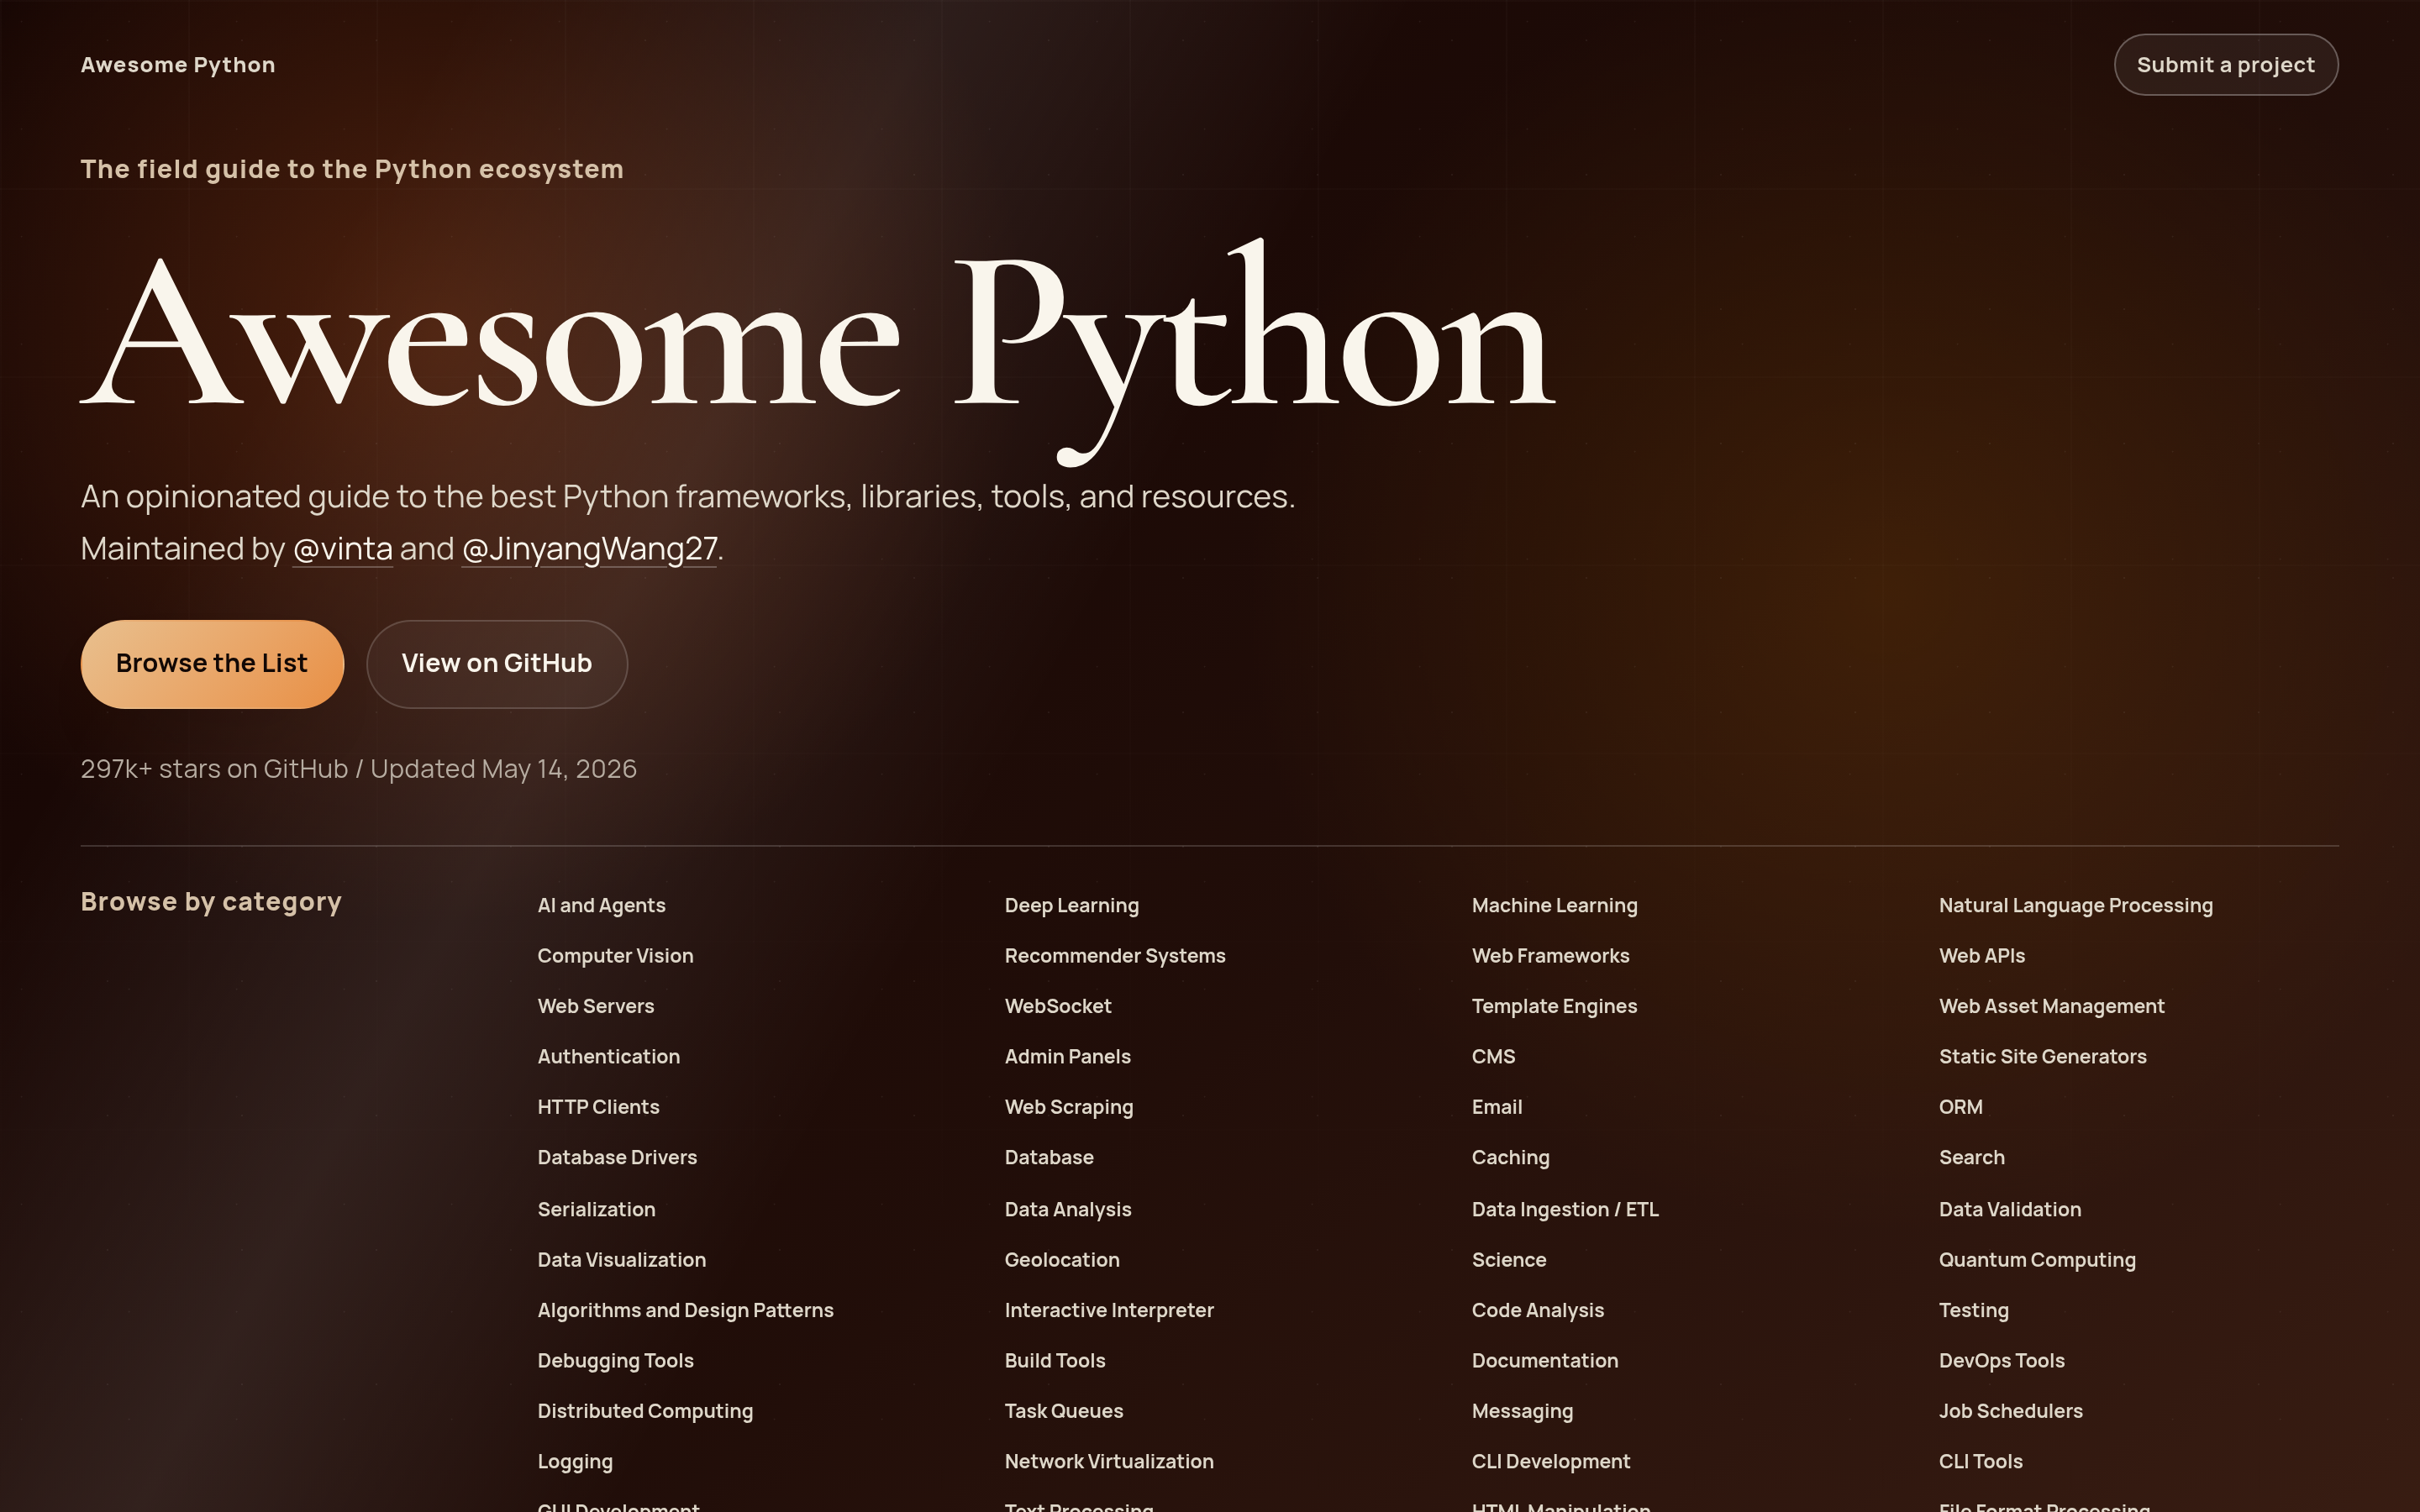Open Algorithms and Design Patterns link

(685, 1311)
